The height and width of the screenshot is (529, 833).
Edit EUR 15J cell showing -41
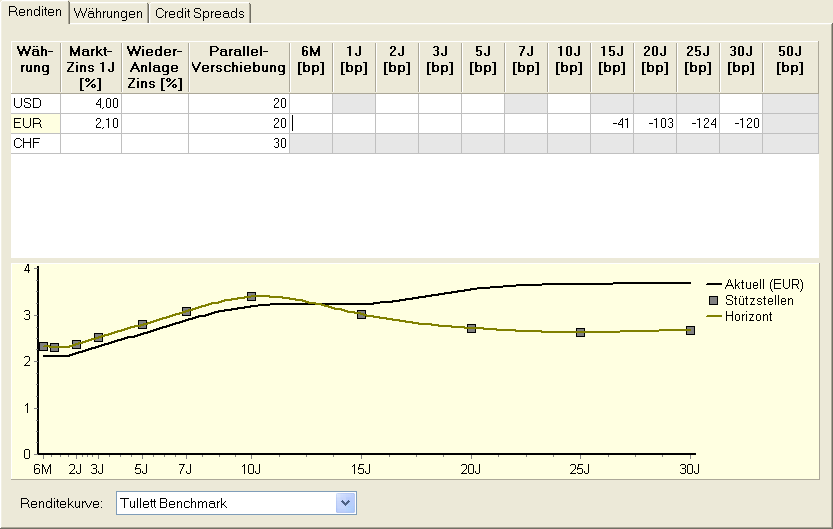coord(612,123)
